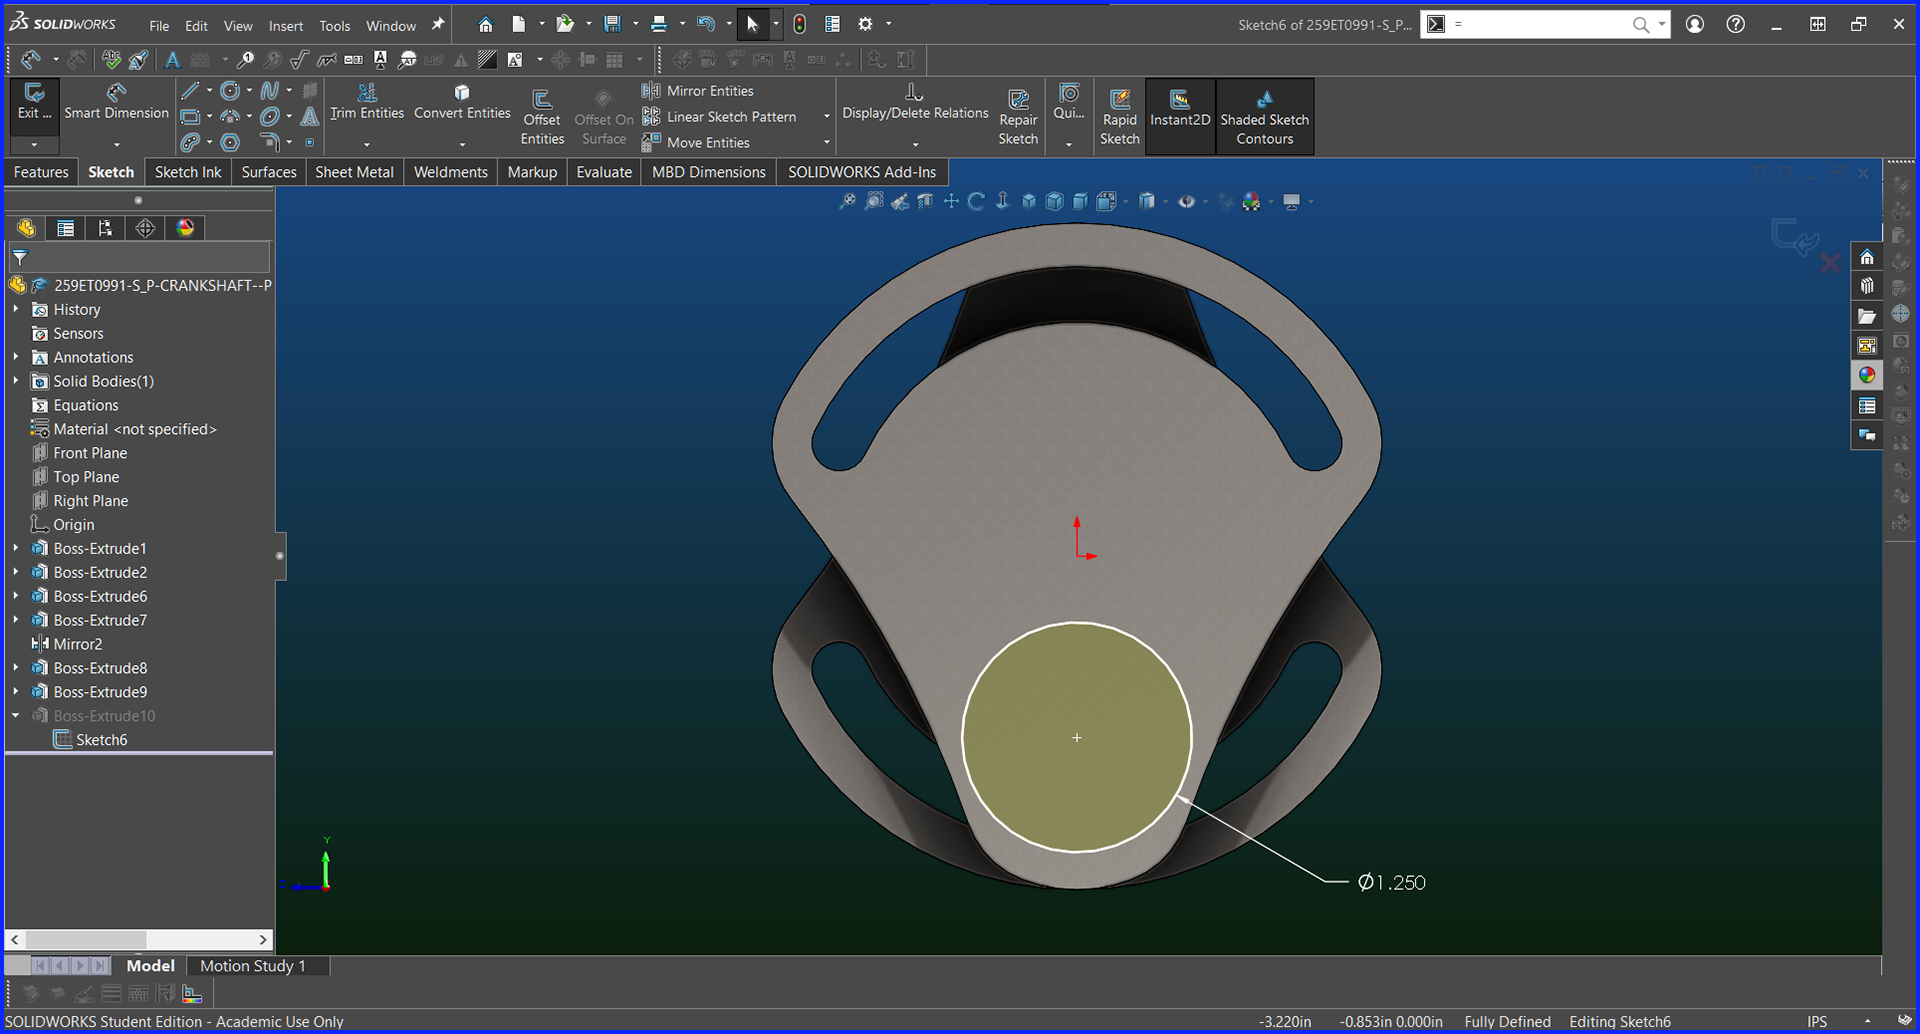The width and height of the screenshot is (1920, 1034).
Task: Open dropdown arrow under Trim Entities
Action: [x=367, y=144]
